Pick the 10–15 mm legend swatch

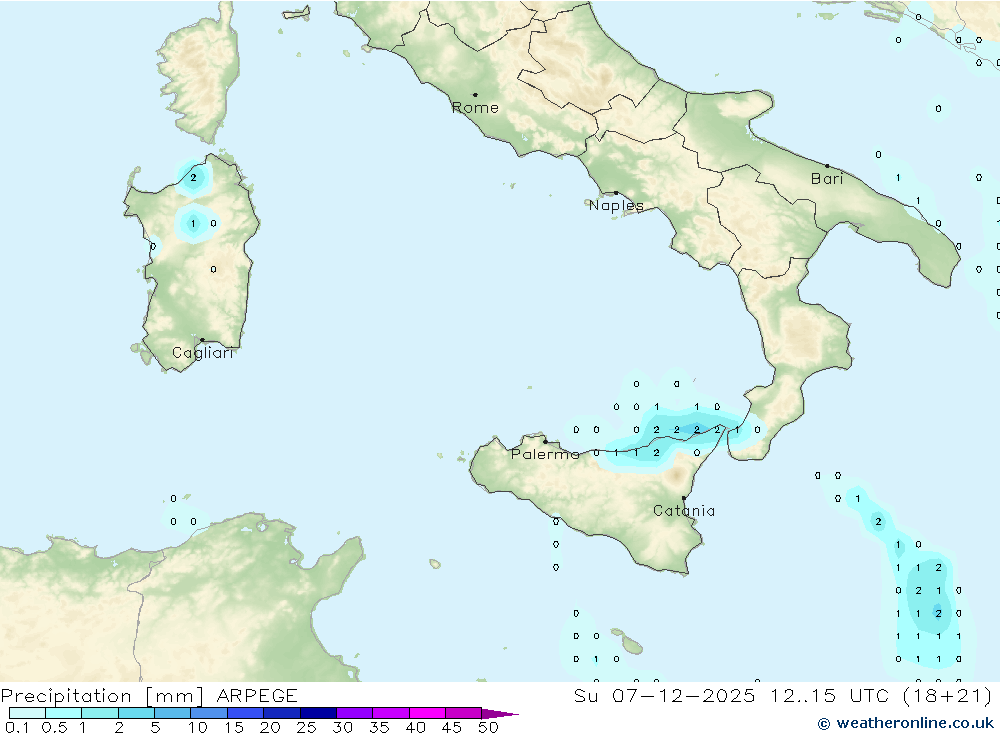coord(209,713)
